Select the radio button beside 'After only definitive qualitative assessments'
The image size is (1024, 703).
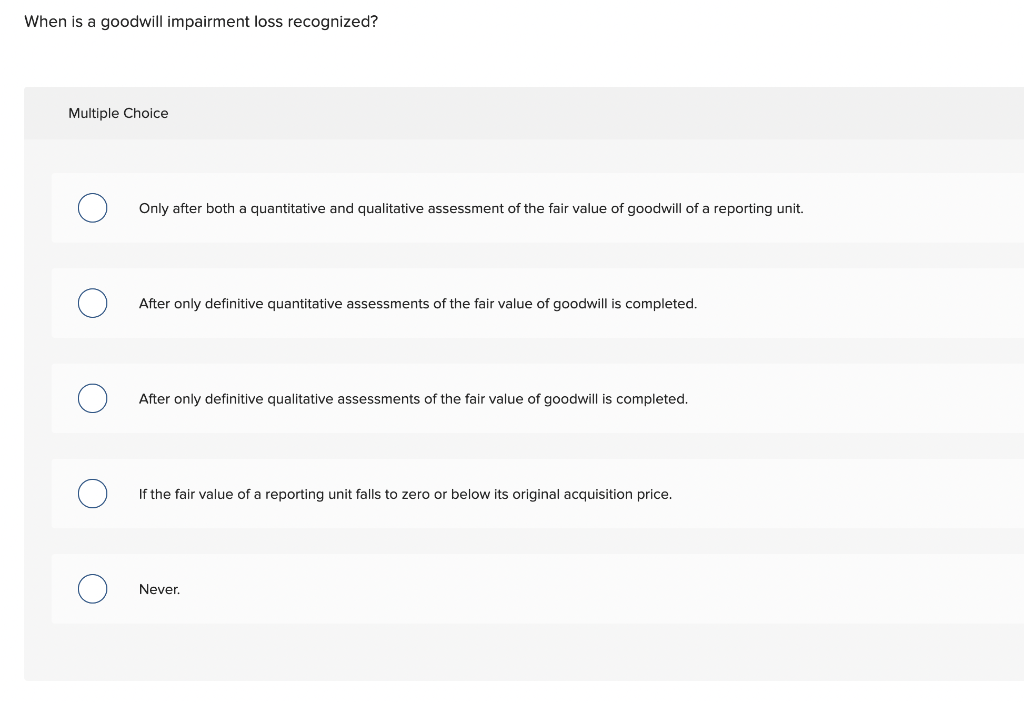(x=92, y=398)
